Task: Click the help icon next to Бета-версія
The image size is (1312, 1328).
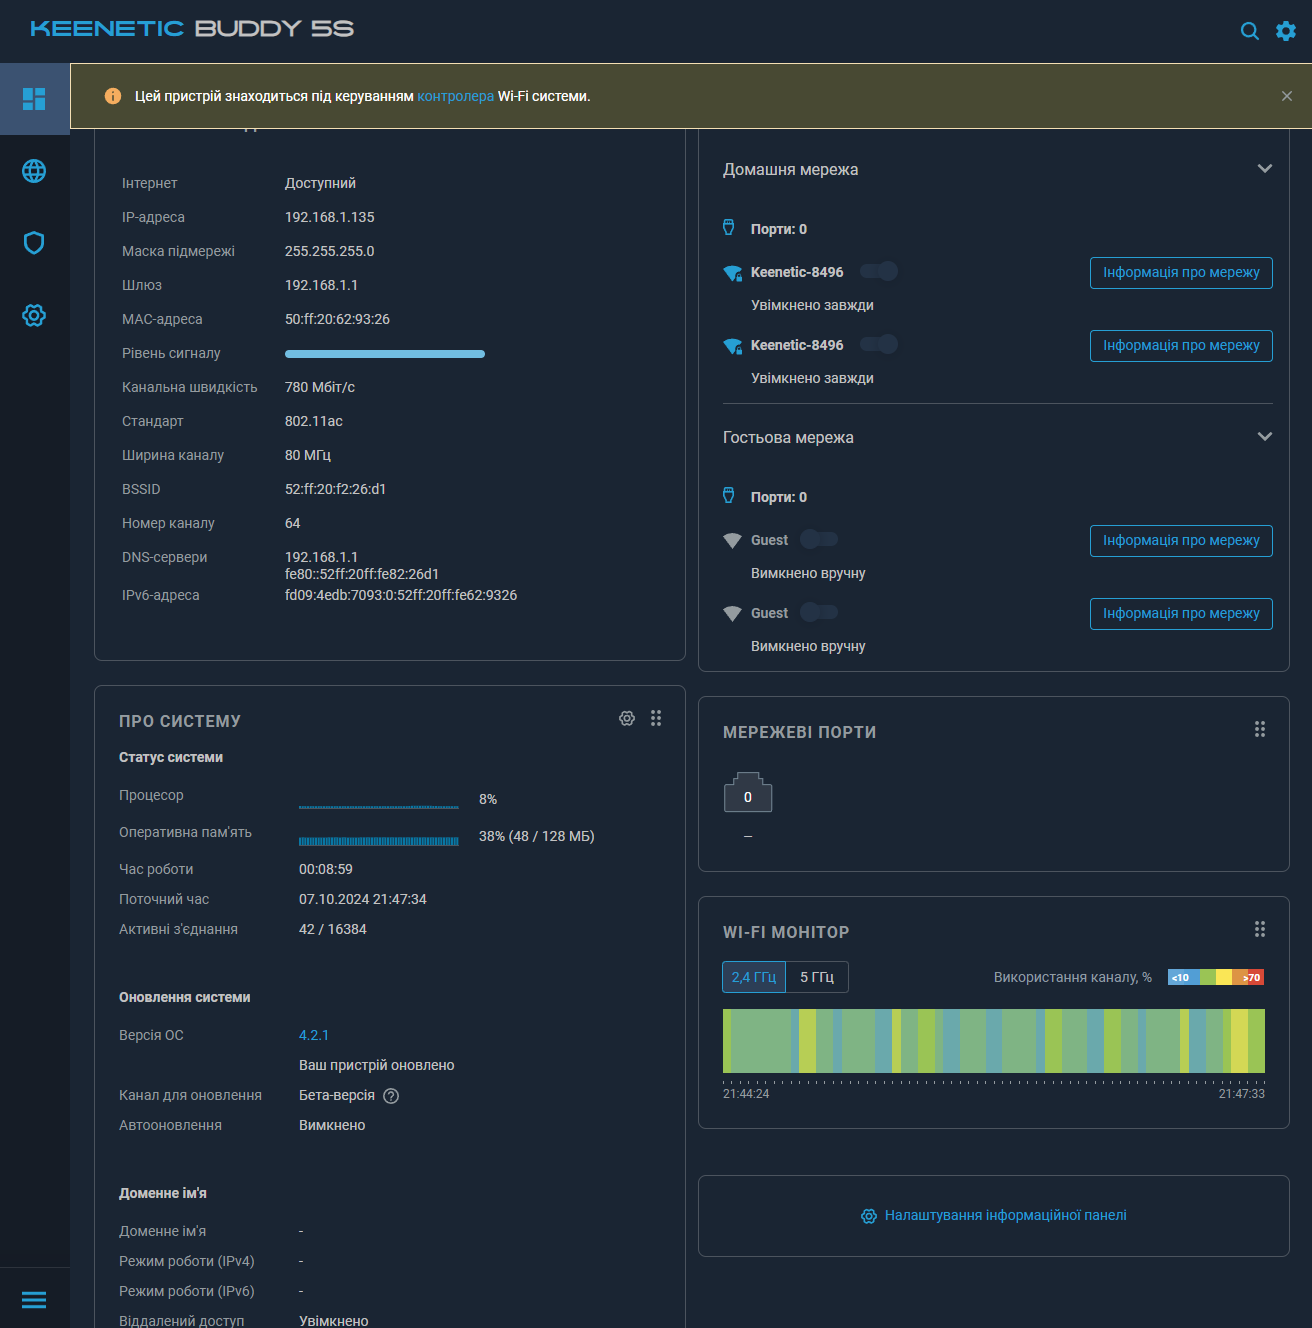Action: click(391, 1096)
